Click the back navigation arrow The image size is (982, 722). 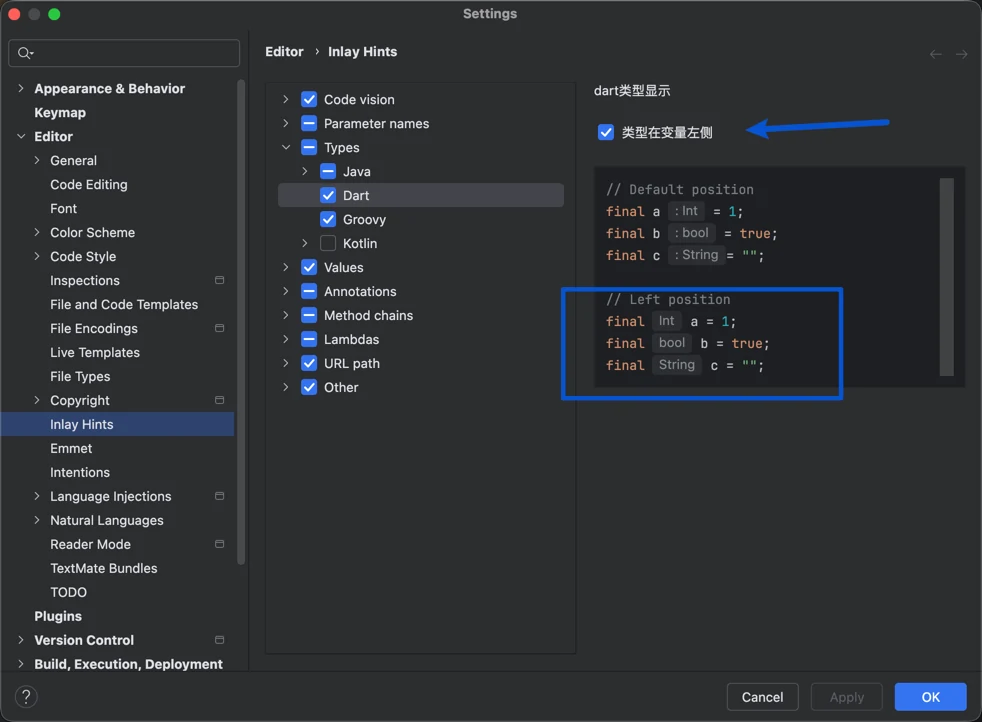935,54
